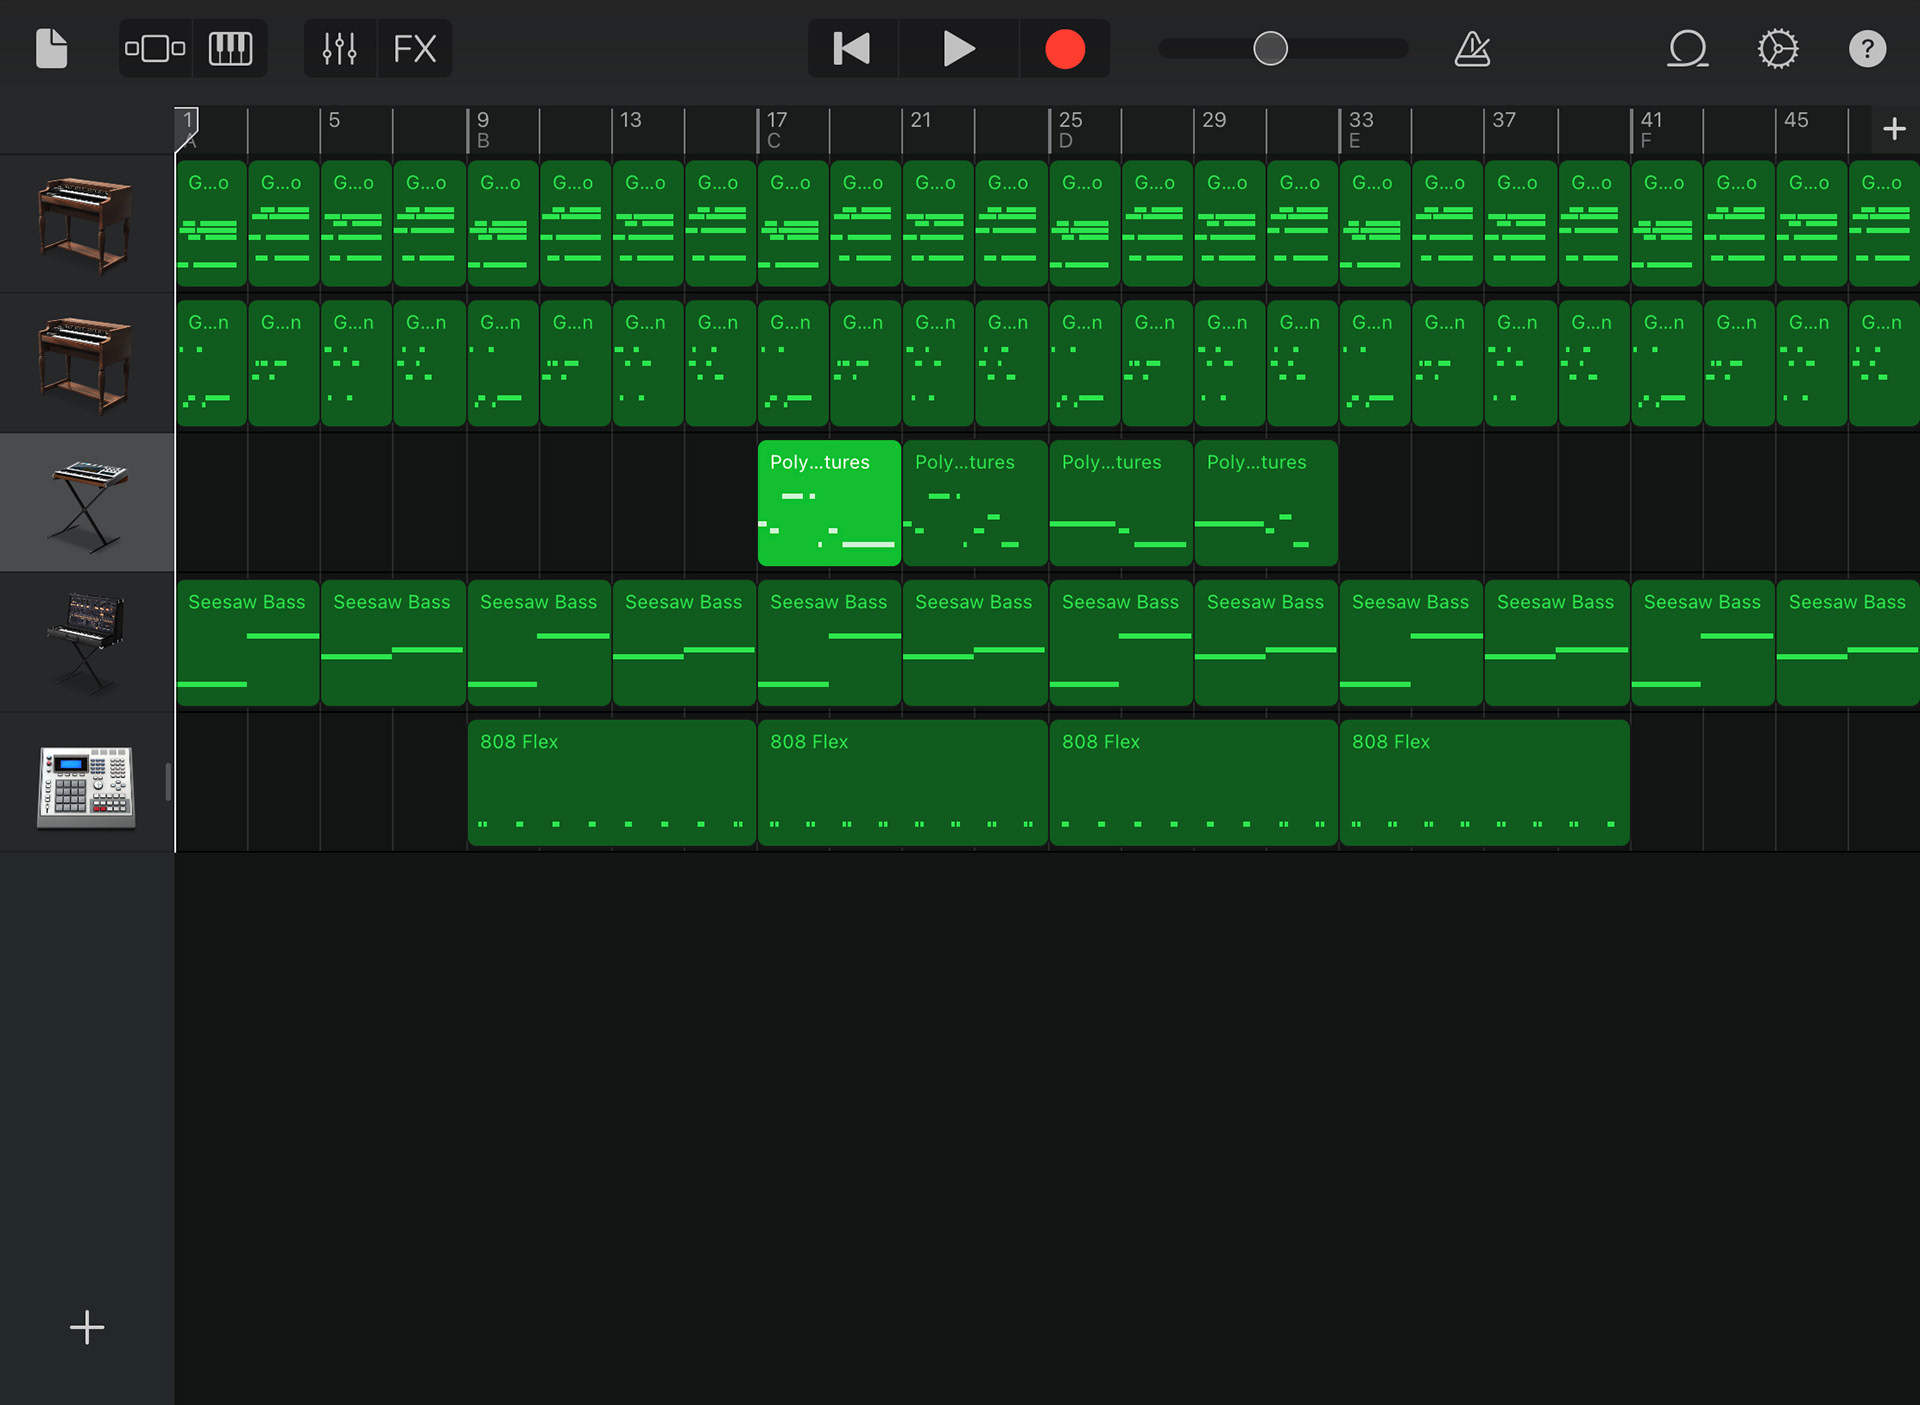Switch to the Tracks view button

point(155,48)
